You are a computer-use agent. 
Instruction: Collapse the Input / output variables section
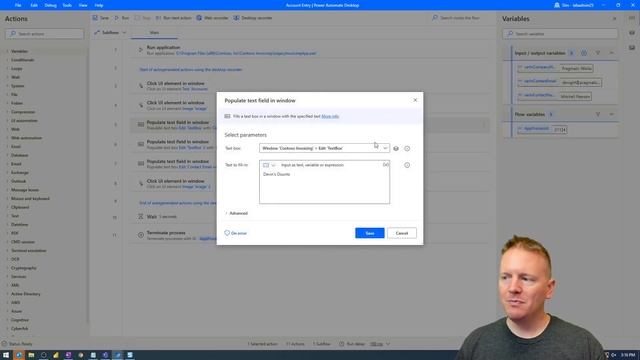[611, 53]
